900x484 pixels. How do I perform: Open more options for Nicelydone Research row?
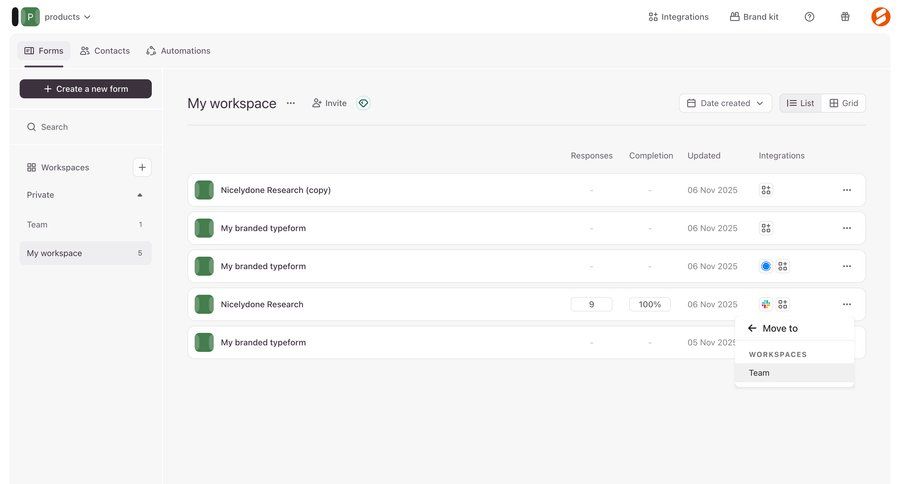click(847, 304)
